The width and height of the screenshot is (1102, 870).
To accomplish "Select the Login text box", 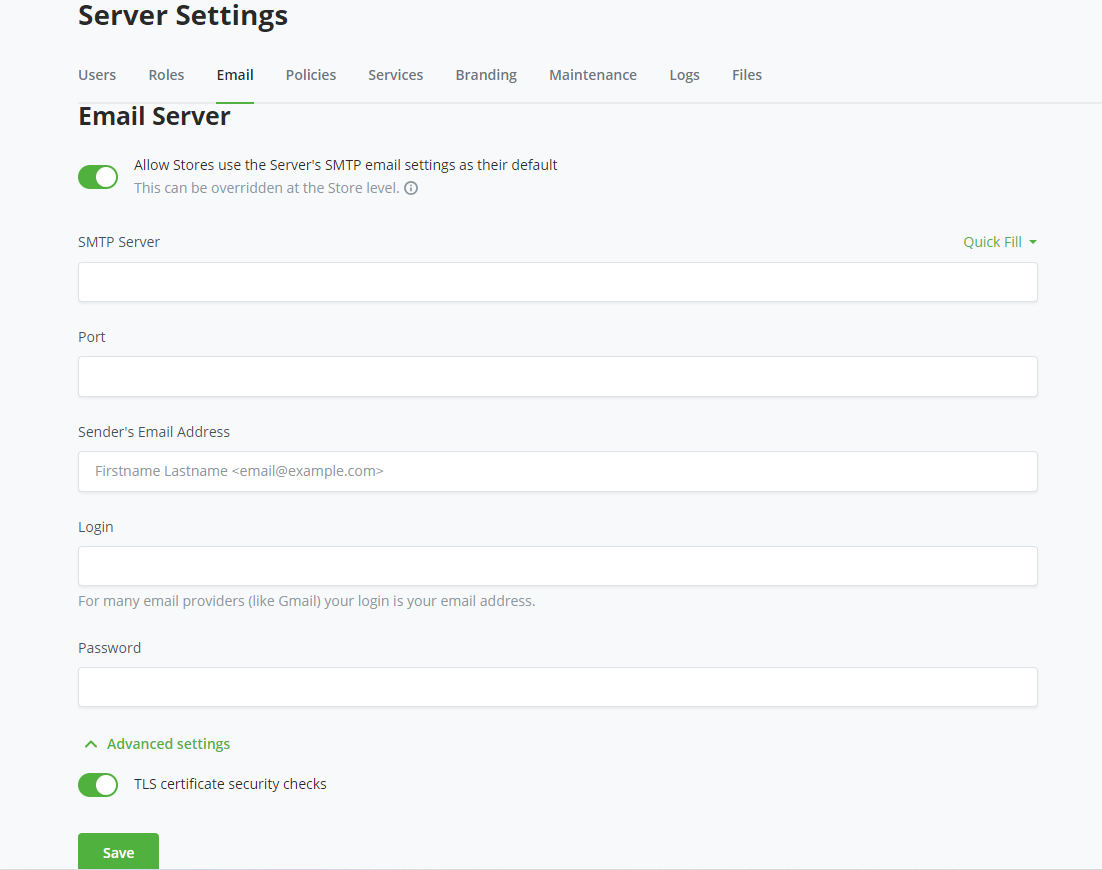I will pos(557,566).
